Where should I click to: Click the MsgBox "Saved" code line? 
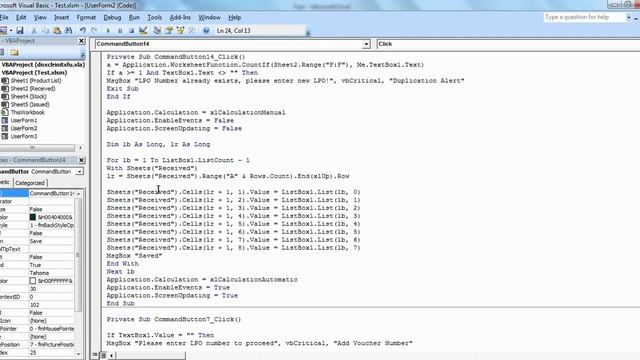(134, 256)
